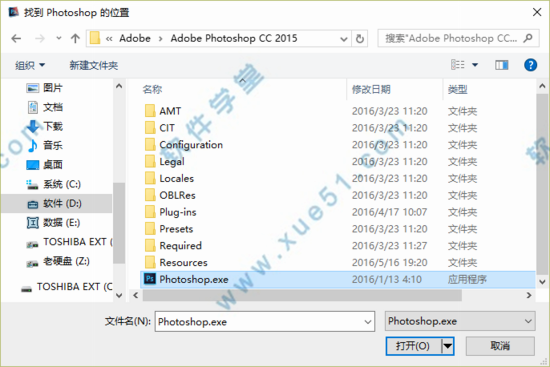Viewport: 550px width, 367px height.
Task: Expand the file name dropdown arrow
Action: point(368,322)
